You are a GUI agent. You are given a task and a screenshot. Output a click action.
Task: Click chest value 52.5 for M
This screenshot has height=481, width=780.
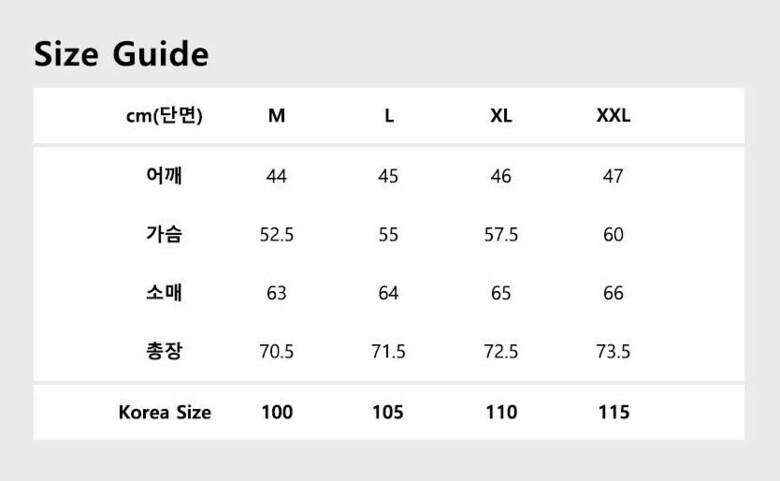277,235
